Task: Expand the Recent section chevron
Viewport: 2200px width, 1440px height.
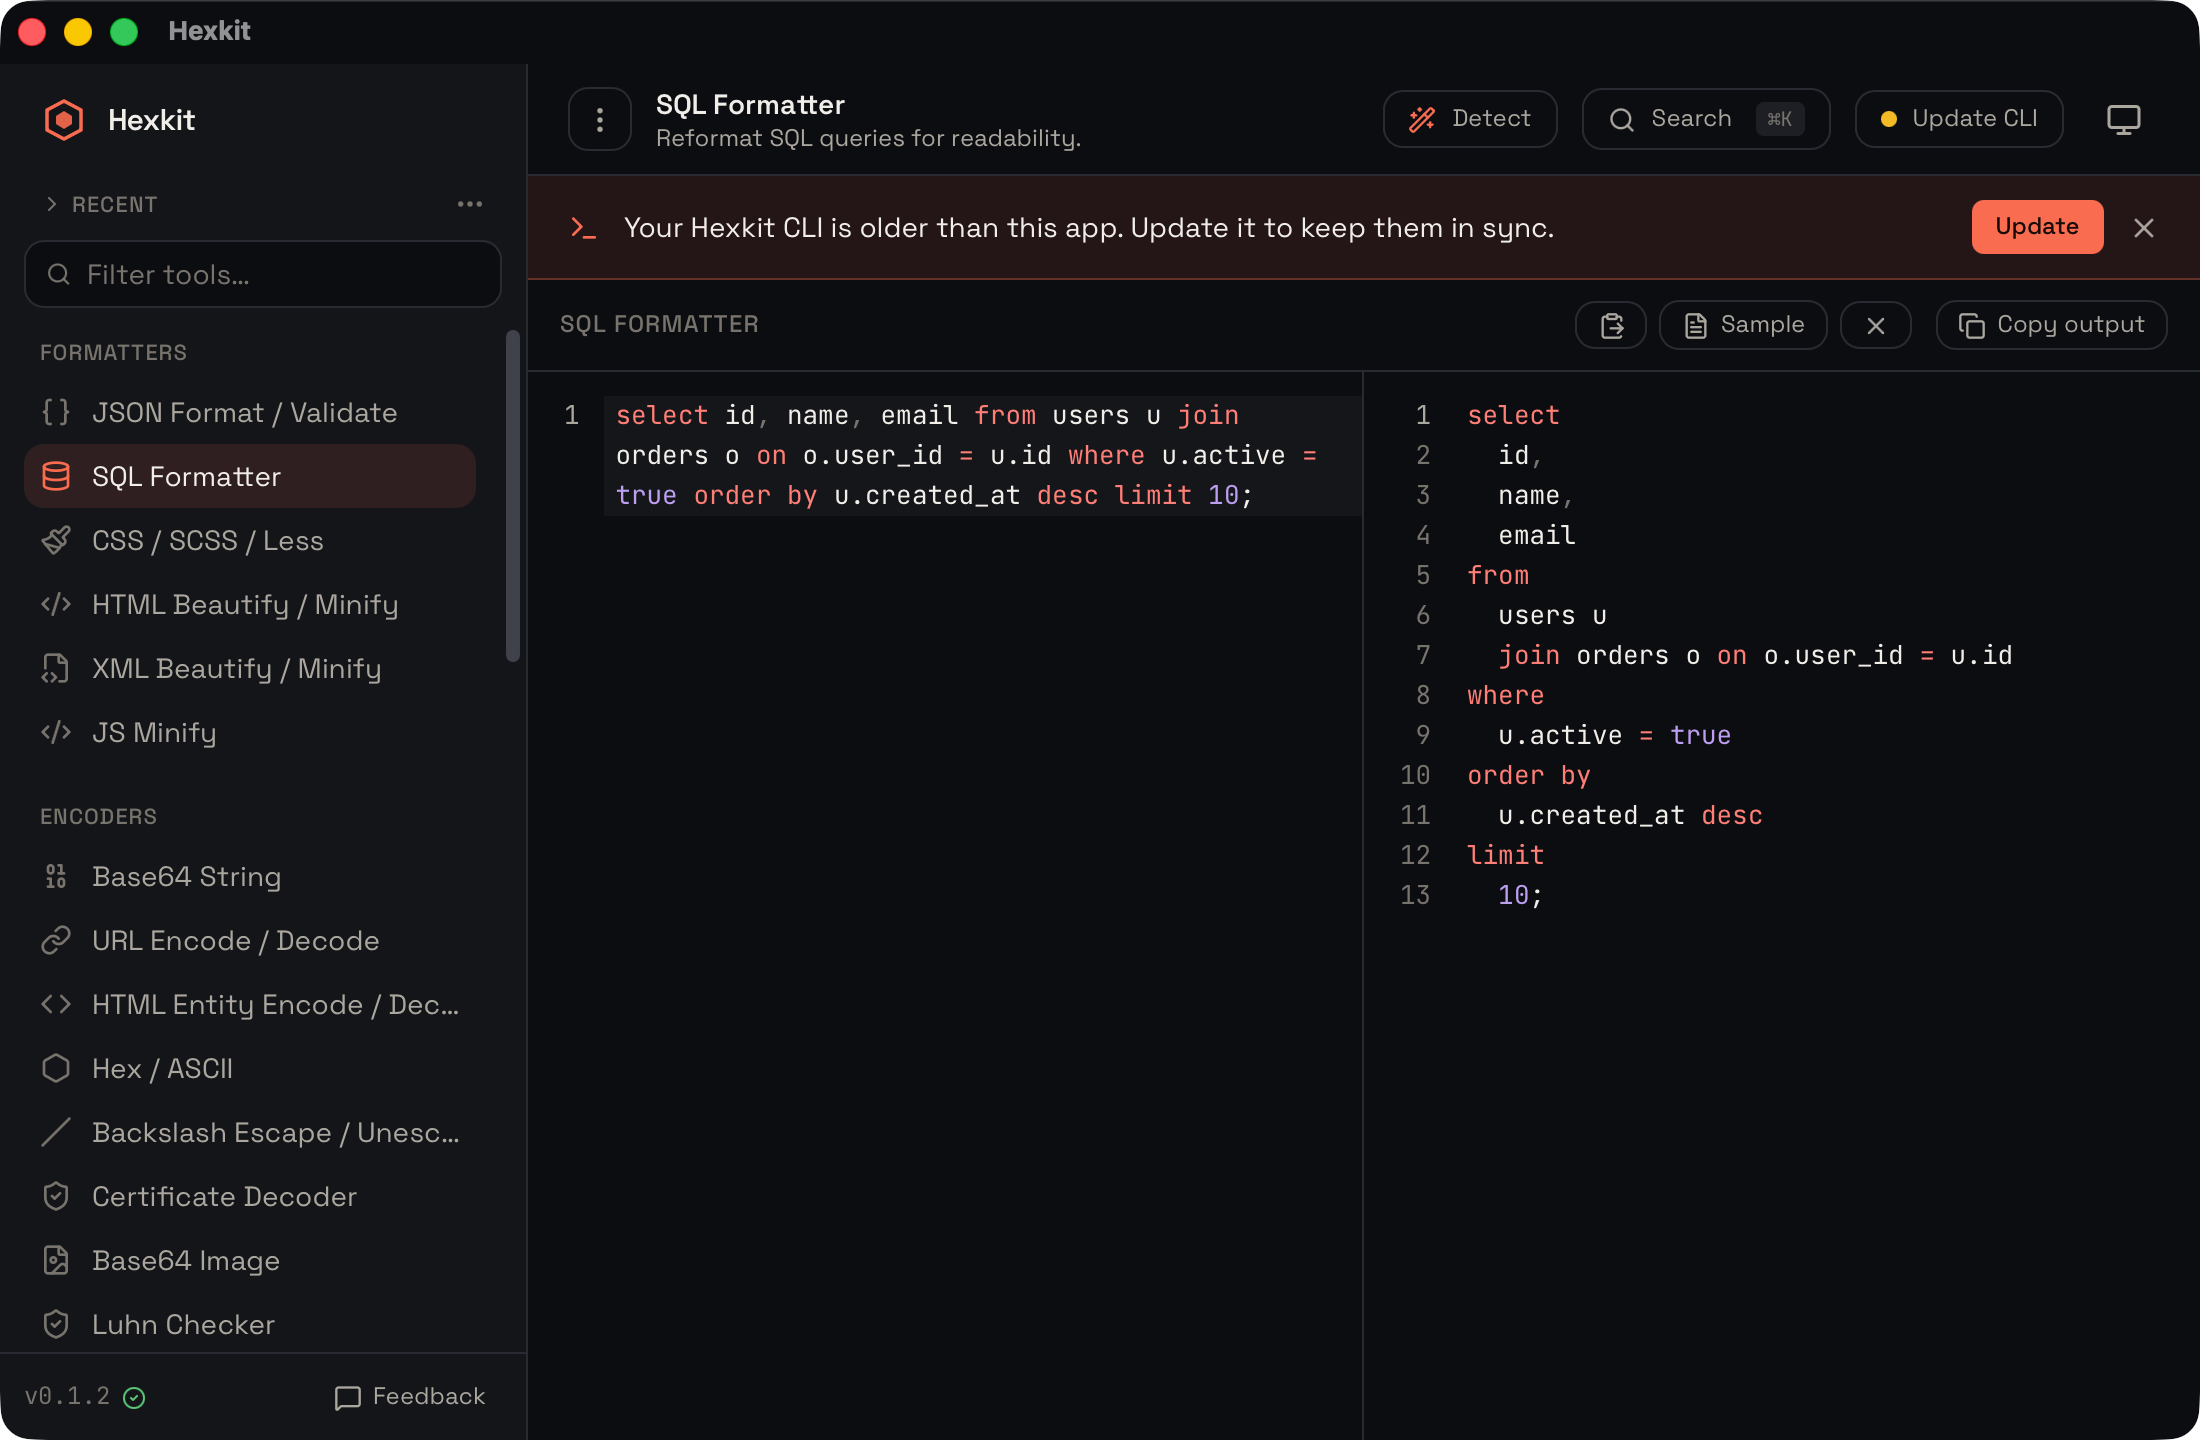Action: tap(51, 204)
